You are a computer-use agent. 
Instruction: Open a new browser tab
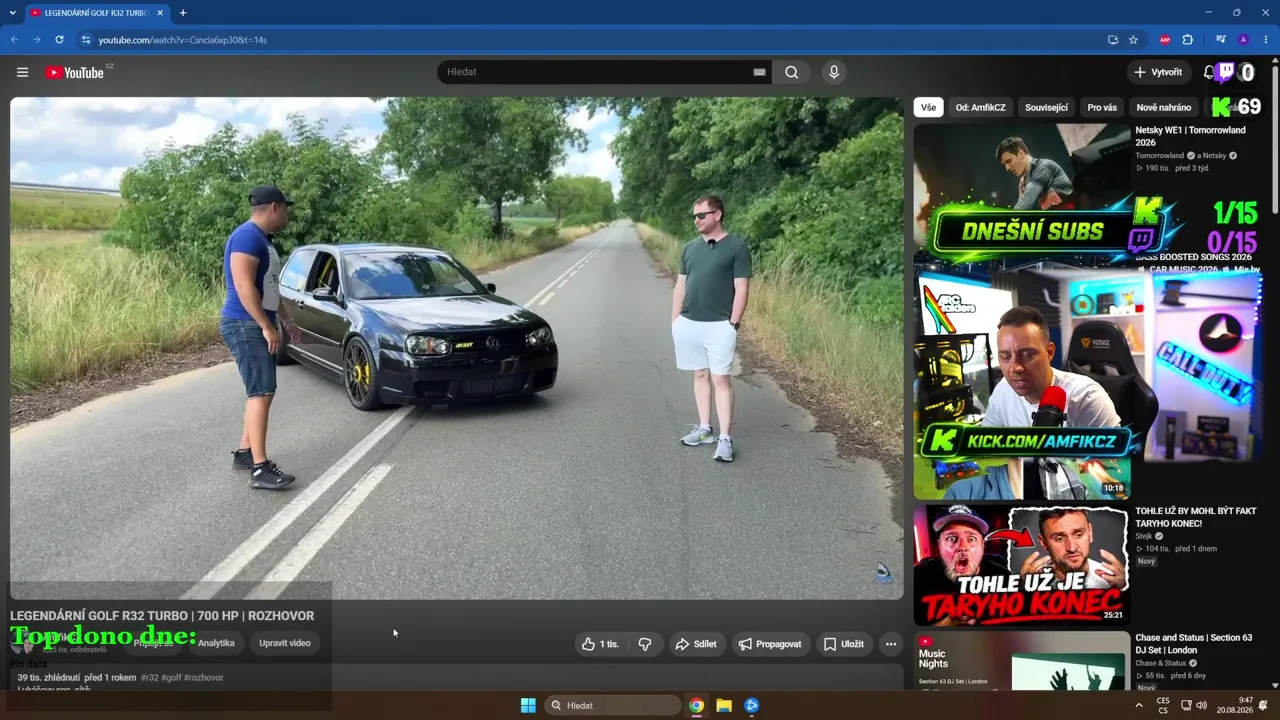tap(182, 13)
